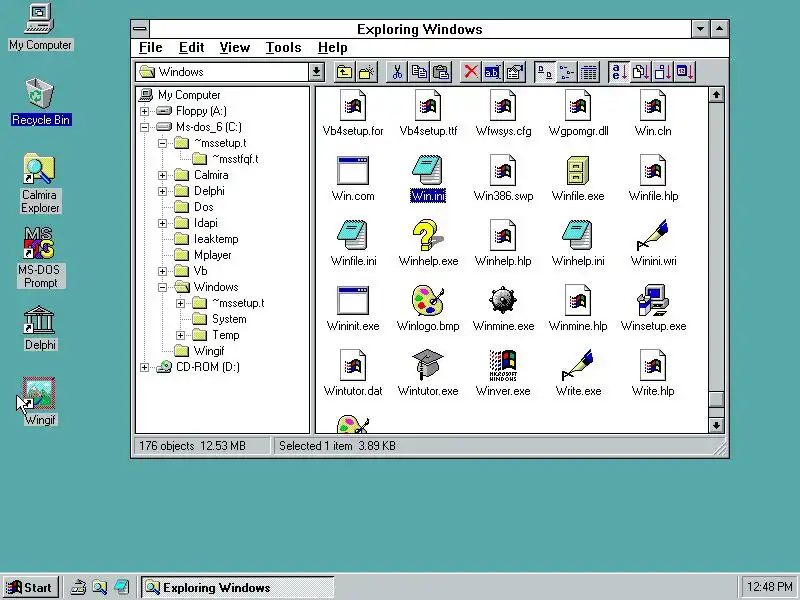Sort files by type
Viewport: 800px width, 600px height.
click(x=641, y=72)
